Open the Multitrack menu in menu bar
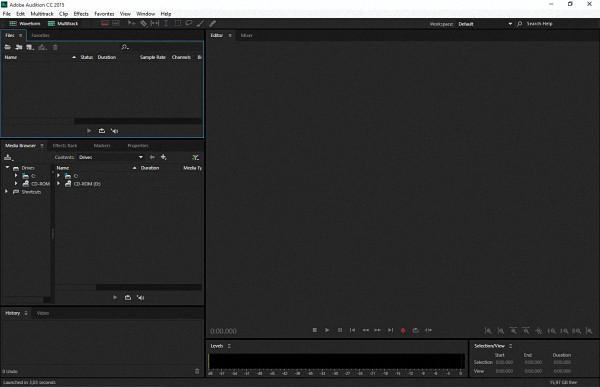The image size is (600, 387). [x=42, y=14]
